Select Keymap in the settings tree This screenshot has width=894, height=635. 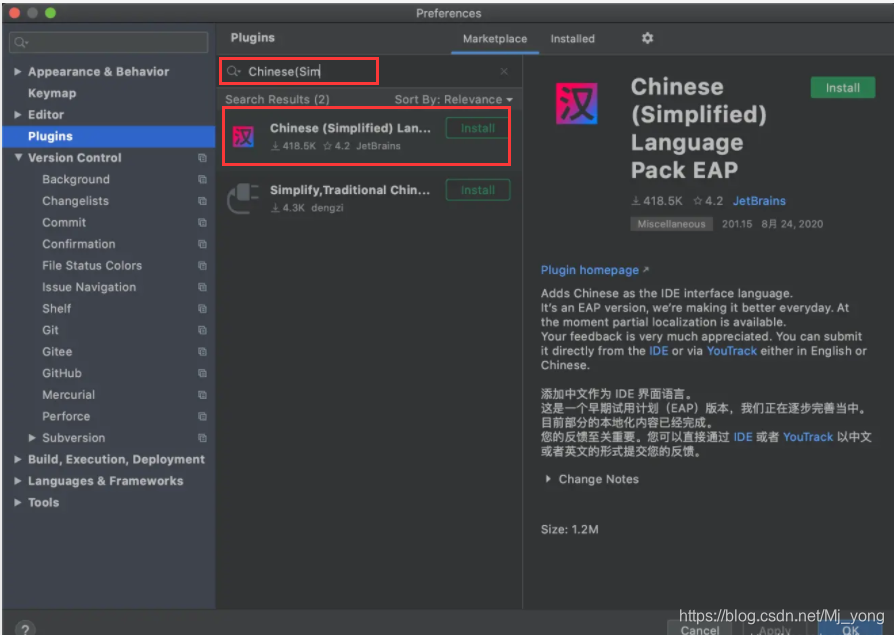coord(52,93)
